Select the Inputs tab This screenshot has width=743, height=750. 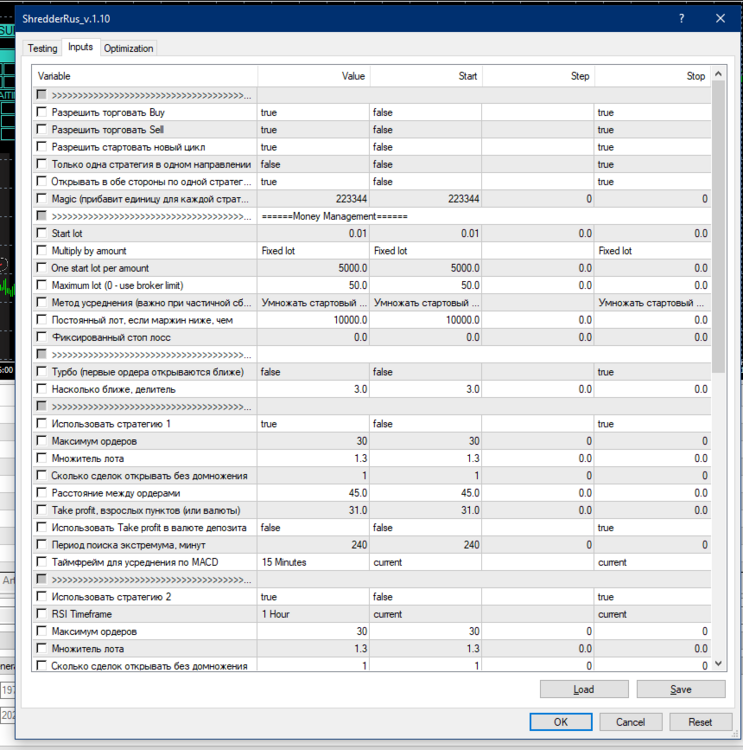[x=80, y=47]
